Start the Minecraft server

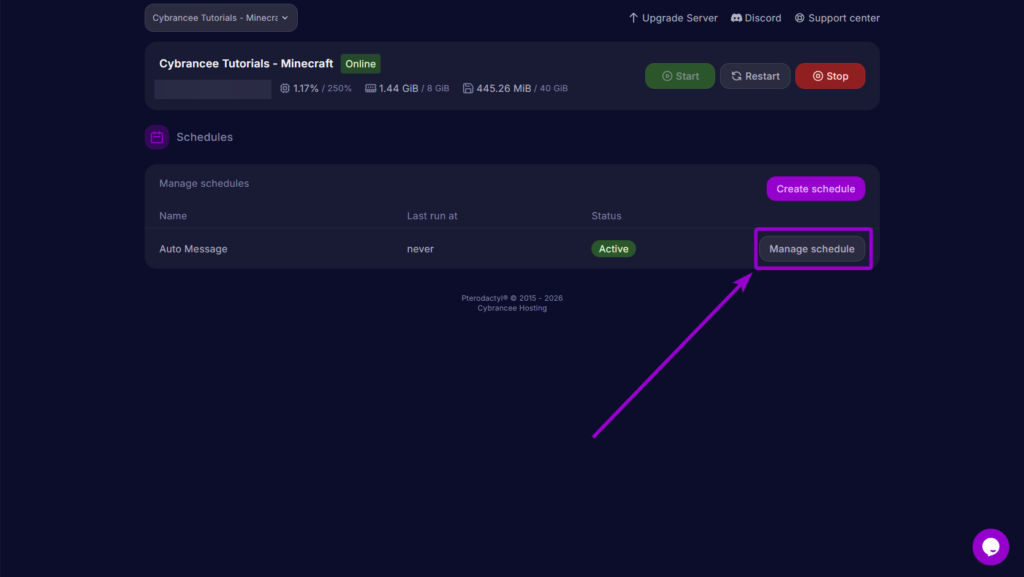[680, 75]
